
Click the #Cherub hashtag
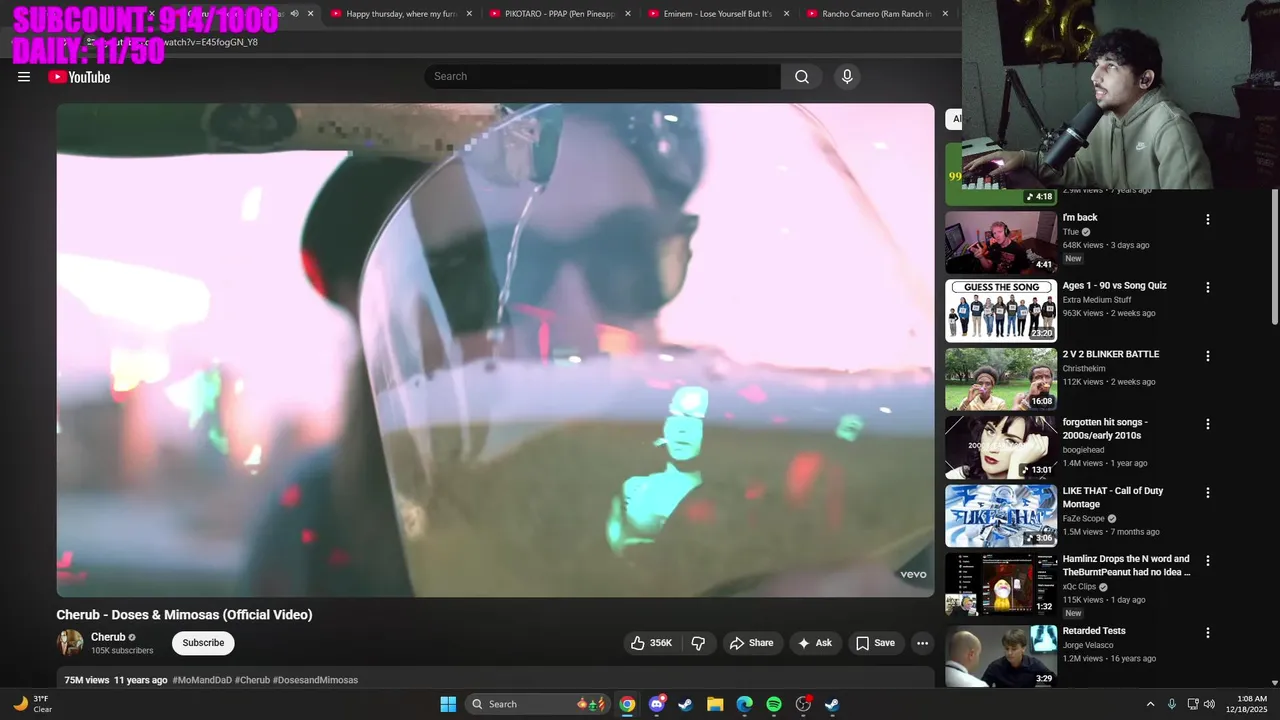coord(252,680)
